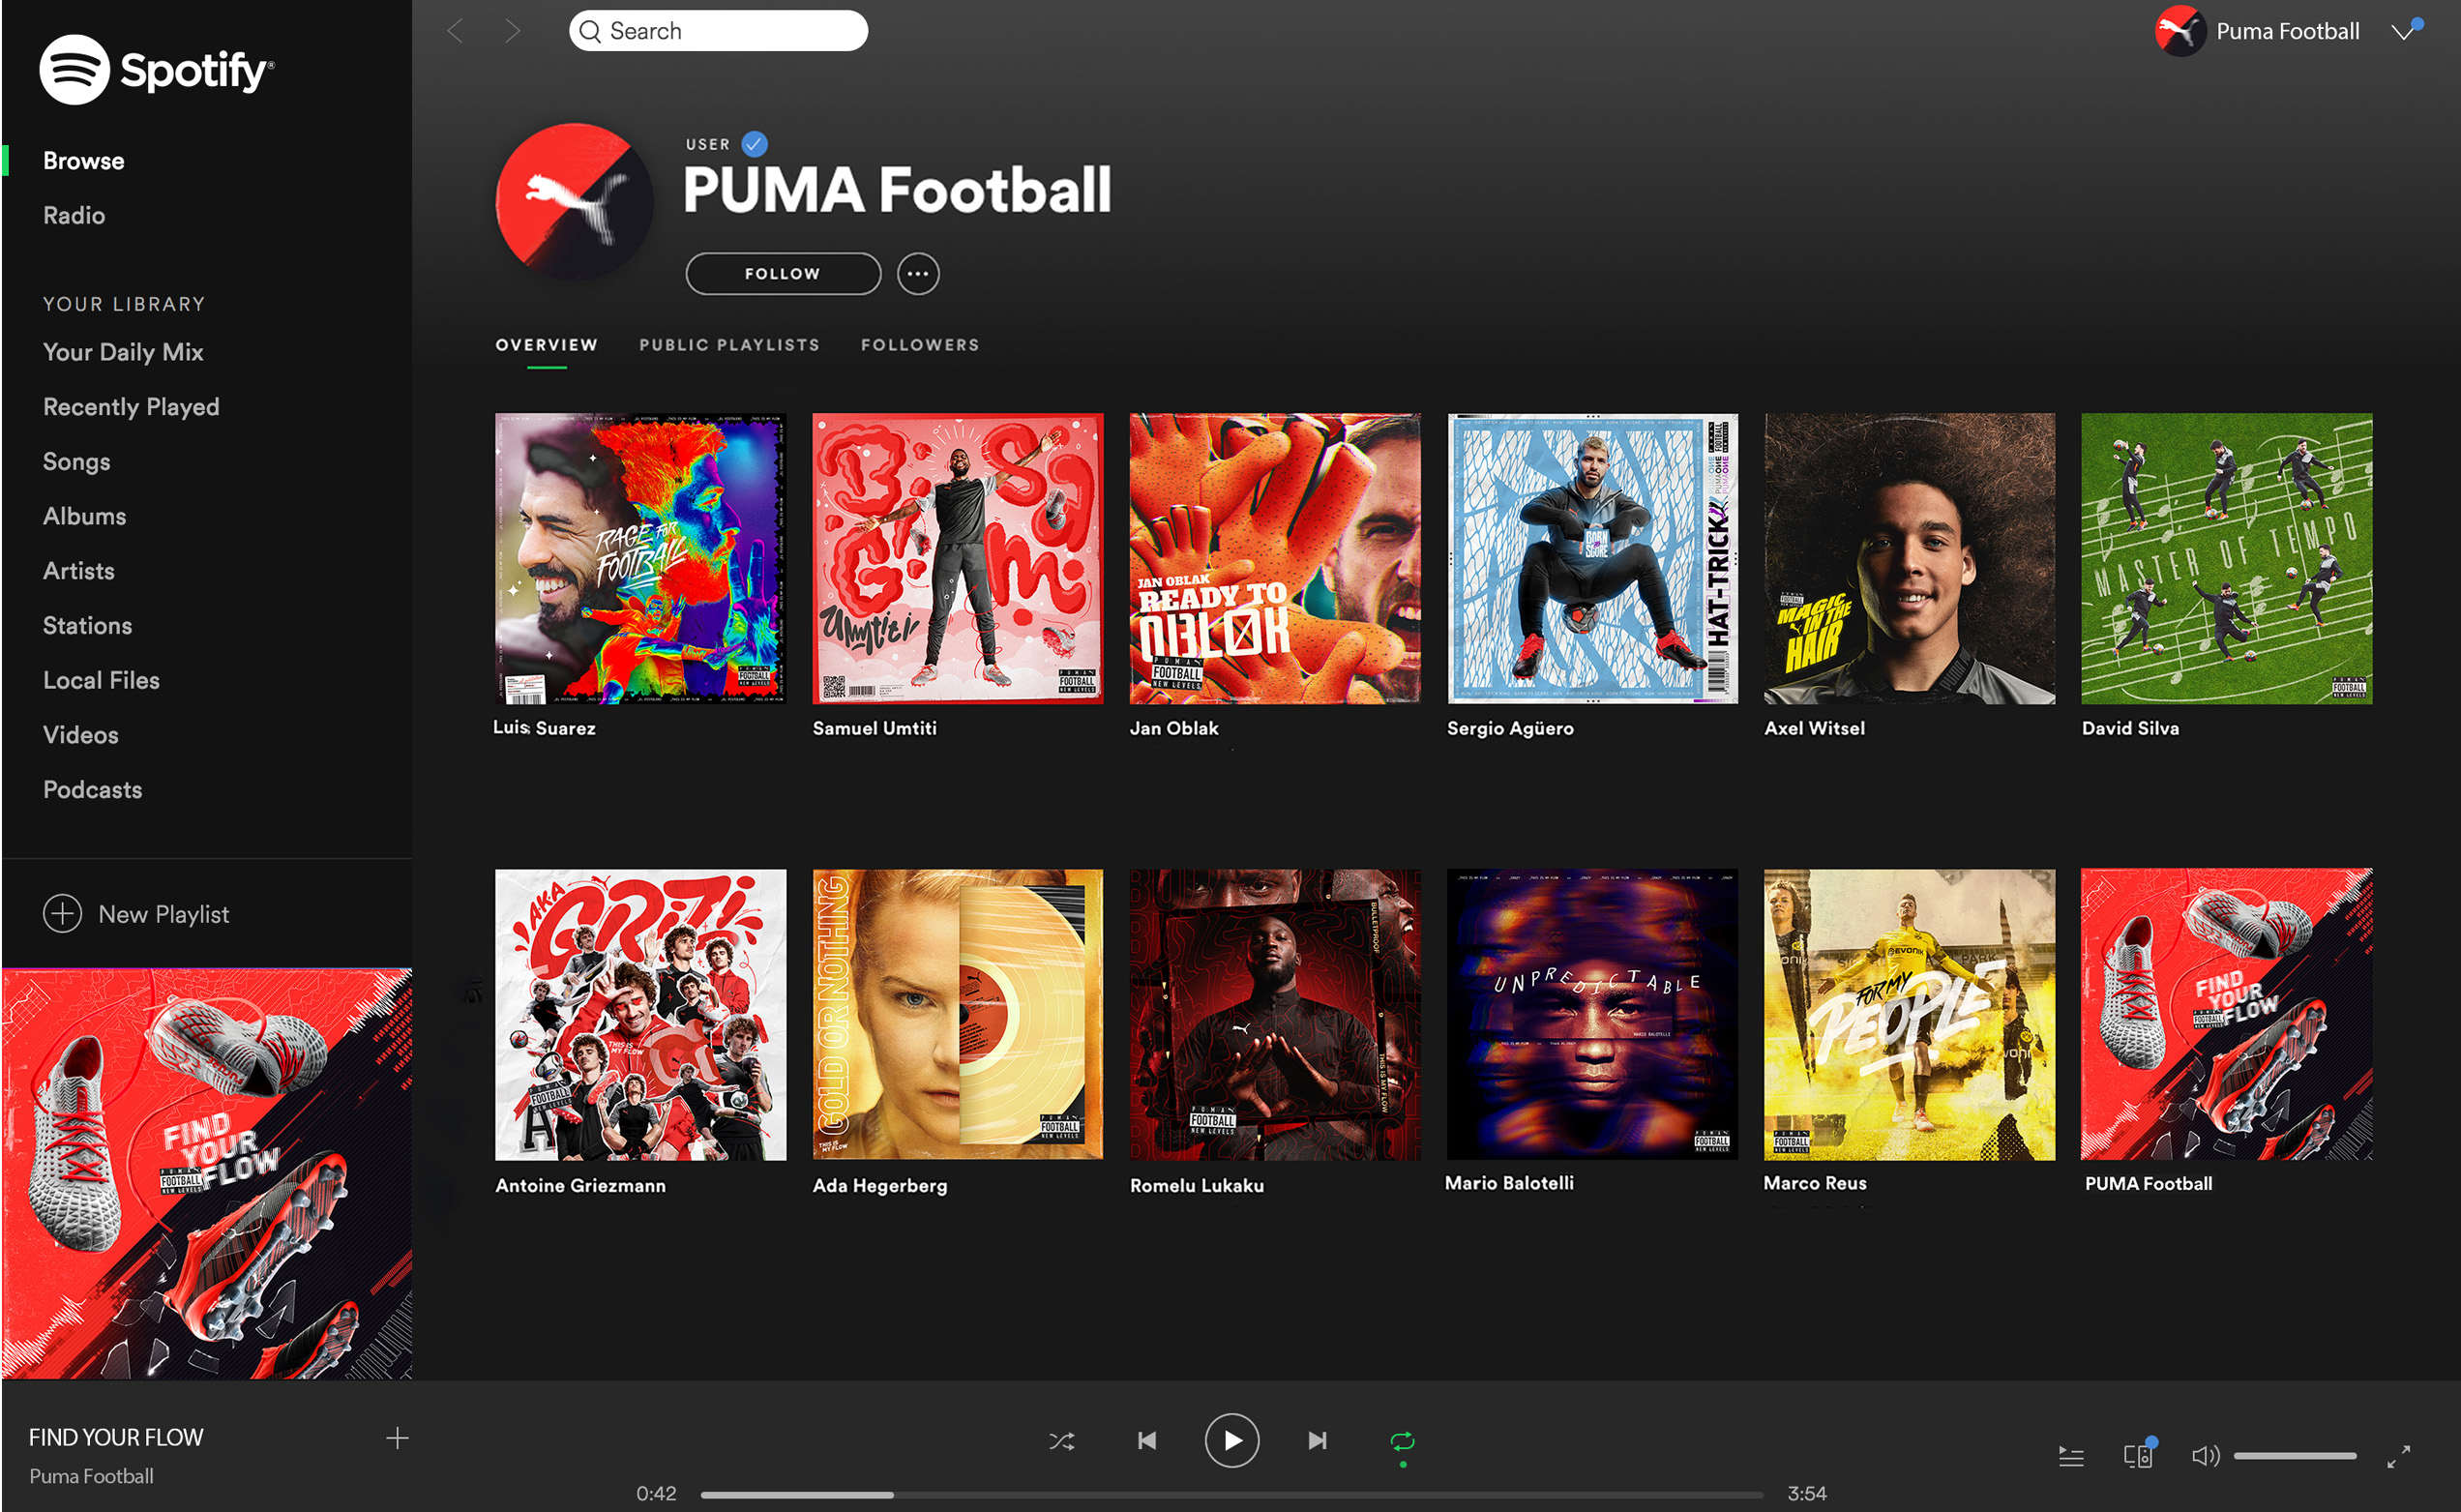Image resolution: width=2461 pixels, height=1512 pixels.
Task: Open Videos in your library
Action: 80,735
